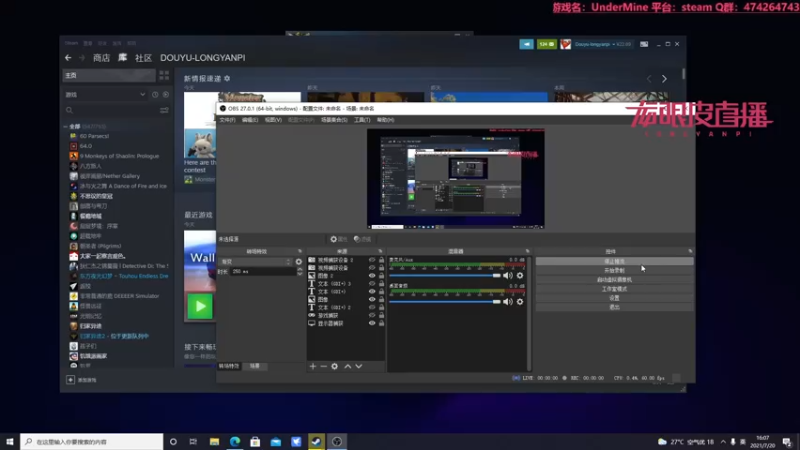Adjust the microphone/Aux volume slider
This screenshot has width=800, height=450.
coord(445,276)
